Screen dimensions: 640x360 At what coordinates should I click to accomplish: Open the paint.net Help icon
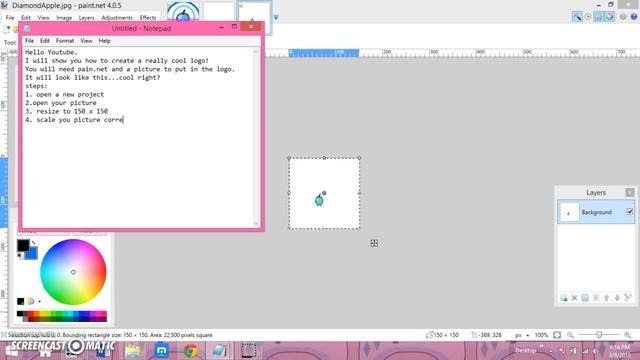click(x=634, y=17)
